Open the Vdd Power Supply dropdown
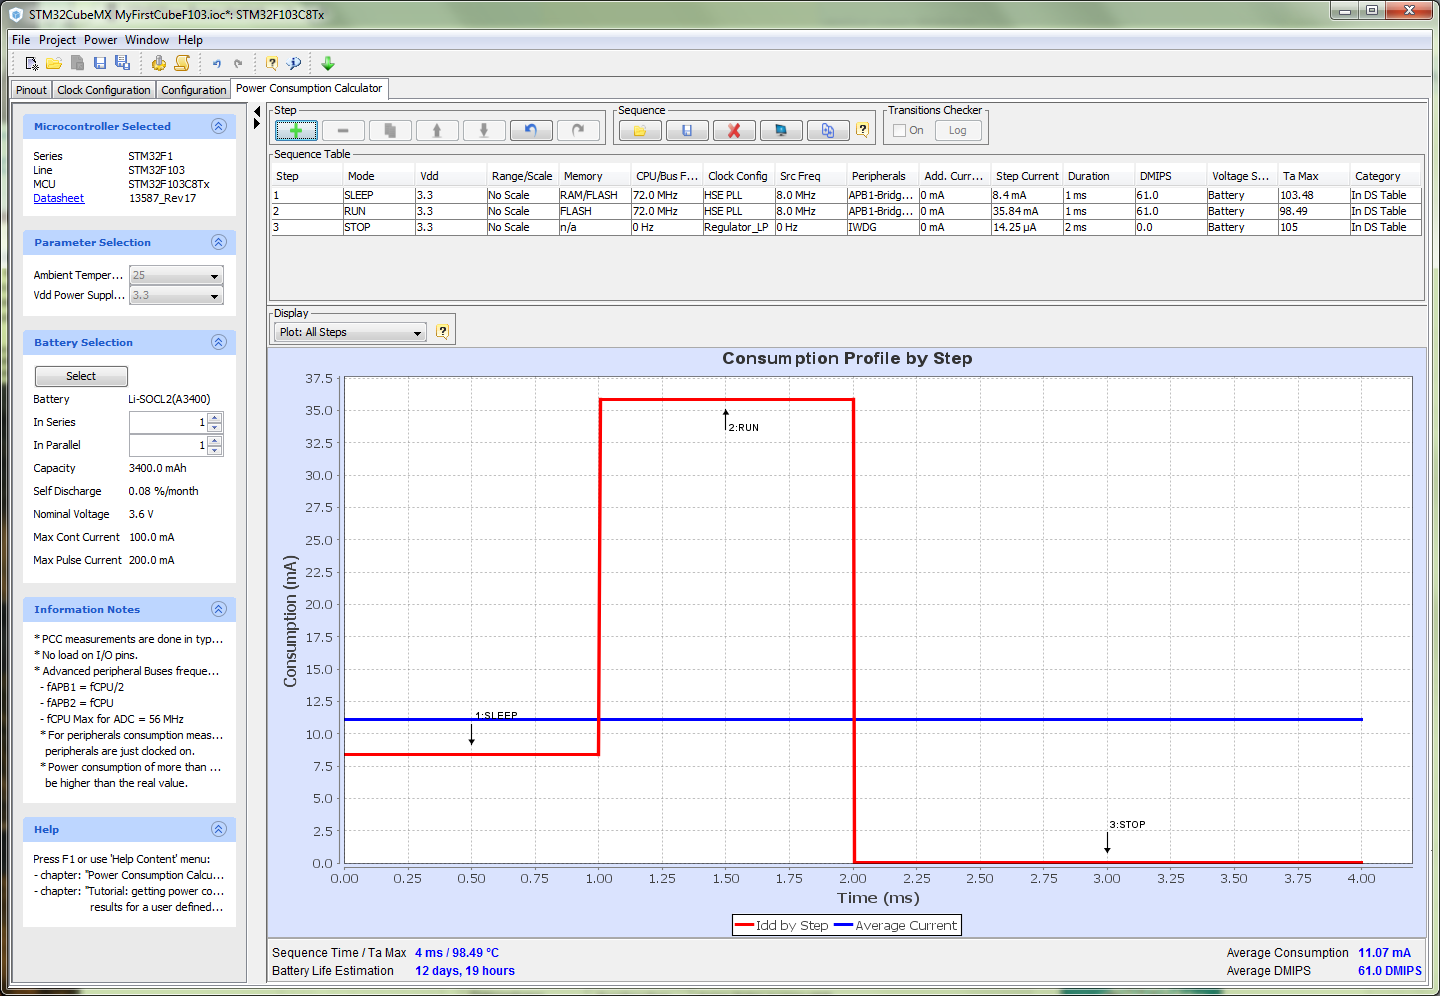This screenshot has height=996, width=1440. point(176,295)
